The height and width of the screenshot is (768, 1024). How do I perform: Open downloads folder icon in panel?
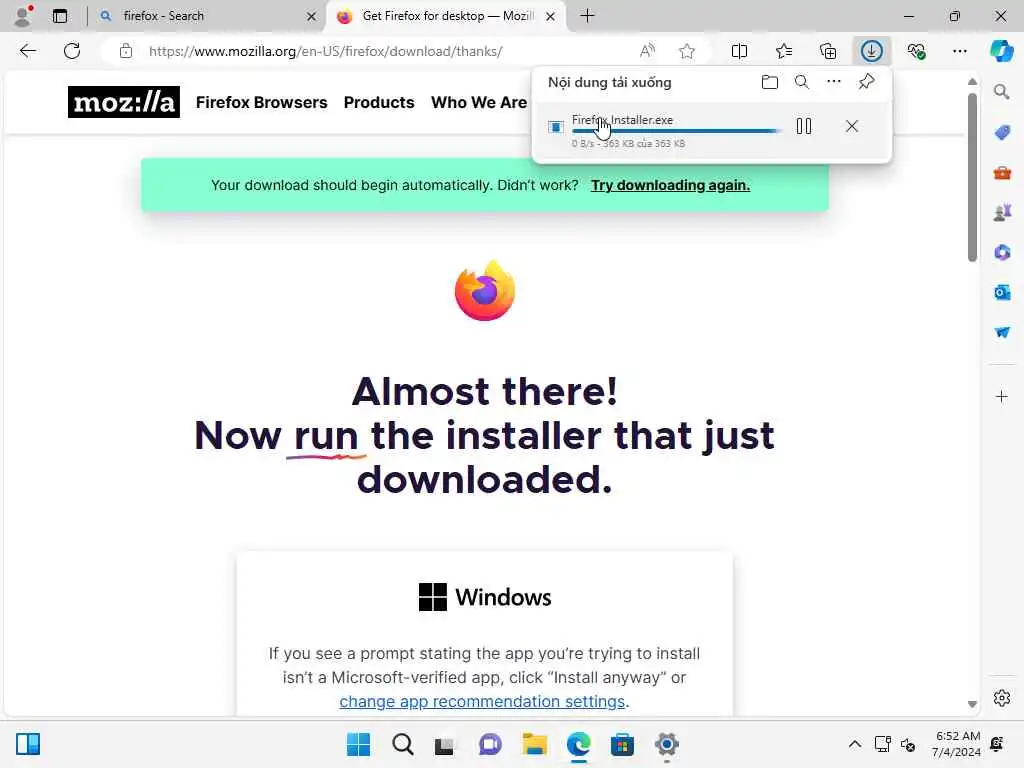(770, 82)
